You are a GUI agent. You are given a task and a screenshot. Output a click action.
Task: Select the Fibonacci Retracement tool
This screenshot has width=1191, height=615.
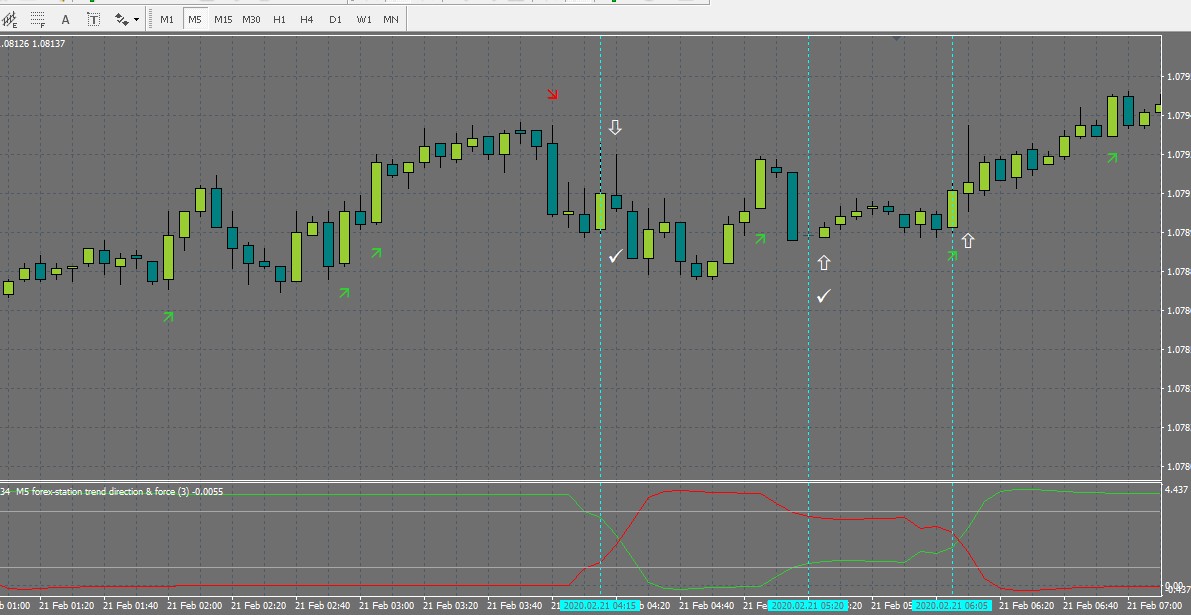coord(38,19)
